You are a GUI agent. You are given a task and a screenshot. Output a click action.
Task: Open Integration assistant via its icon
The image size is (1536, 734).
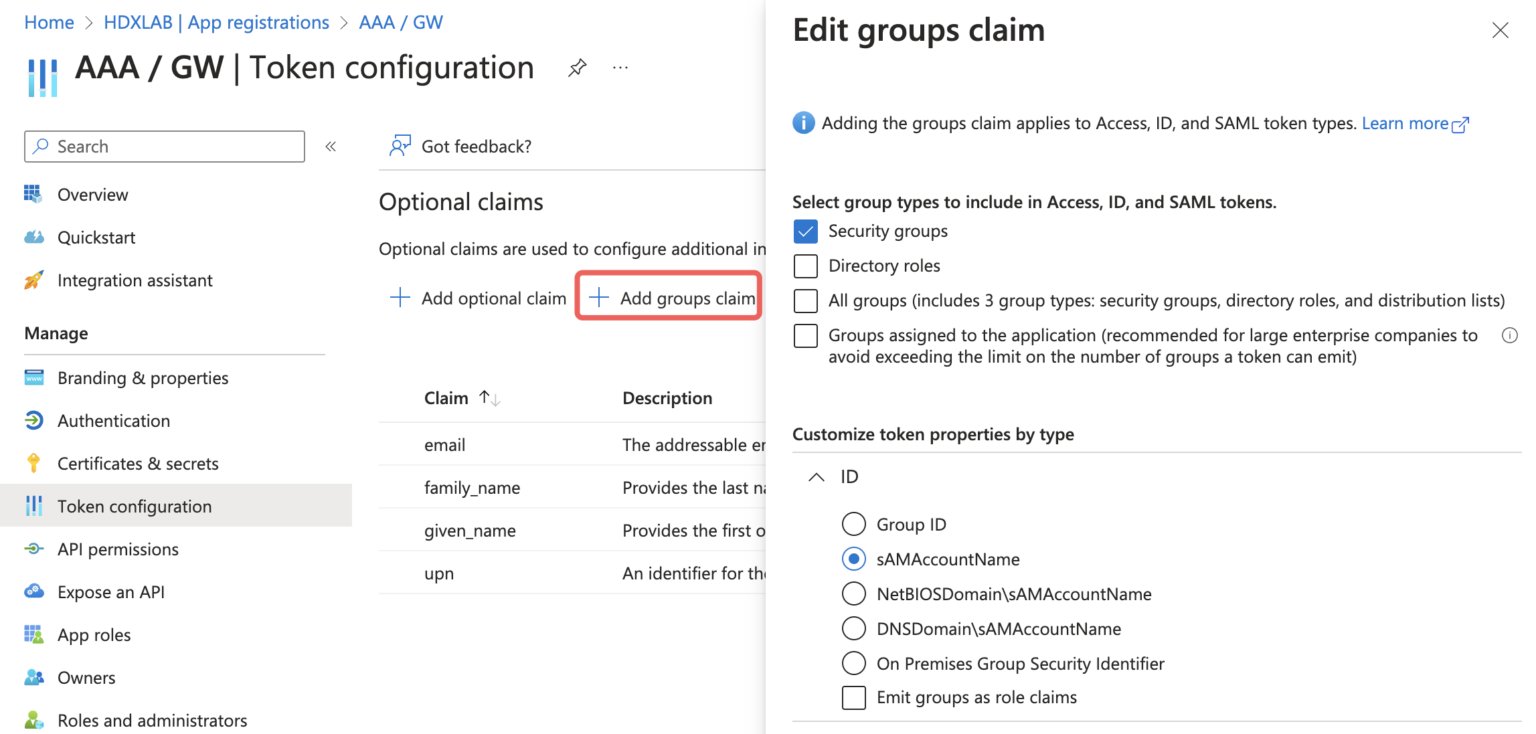[35, 280]
